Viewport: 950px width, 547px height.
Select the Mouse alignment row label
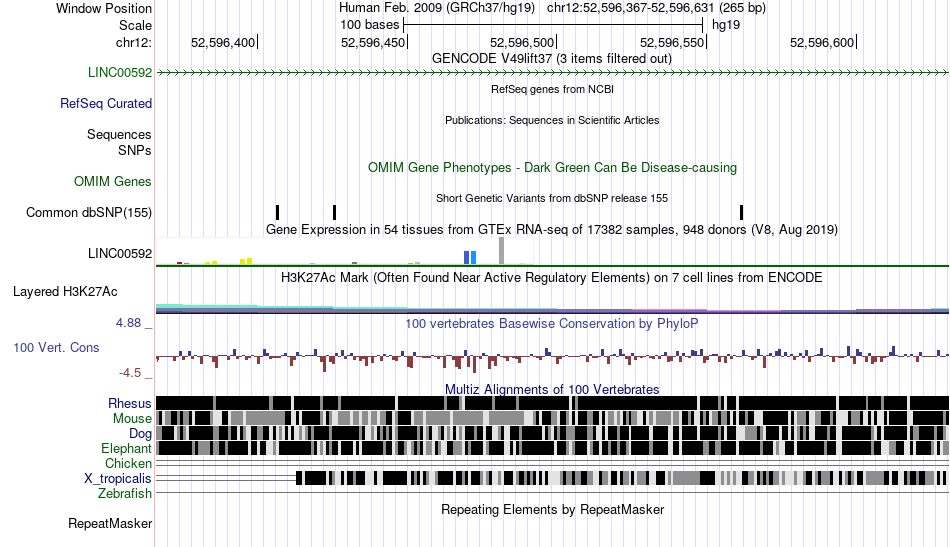click(132, 419)
